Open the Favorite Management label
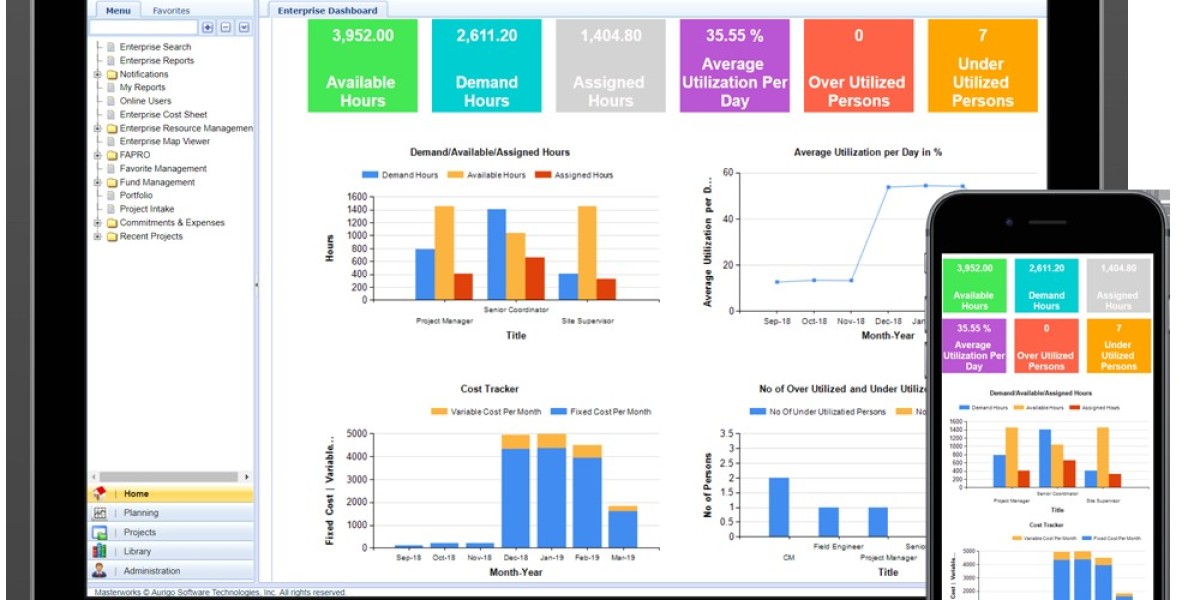 click(163, 169)
